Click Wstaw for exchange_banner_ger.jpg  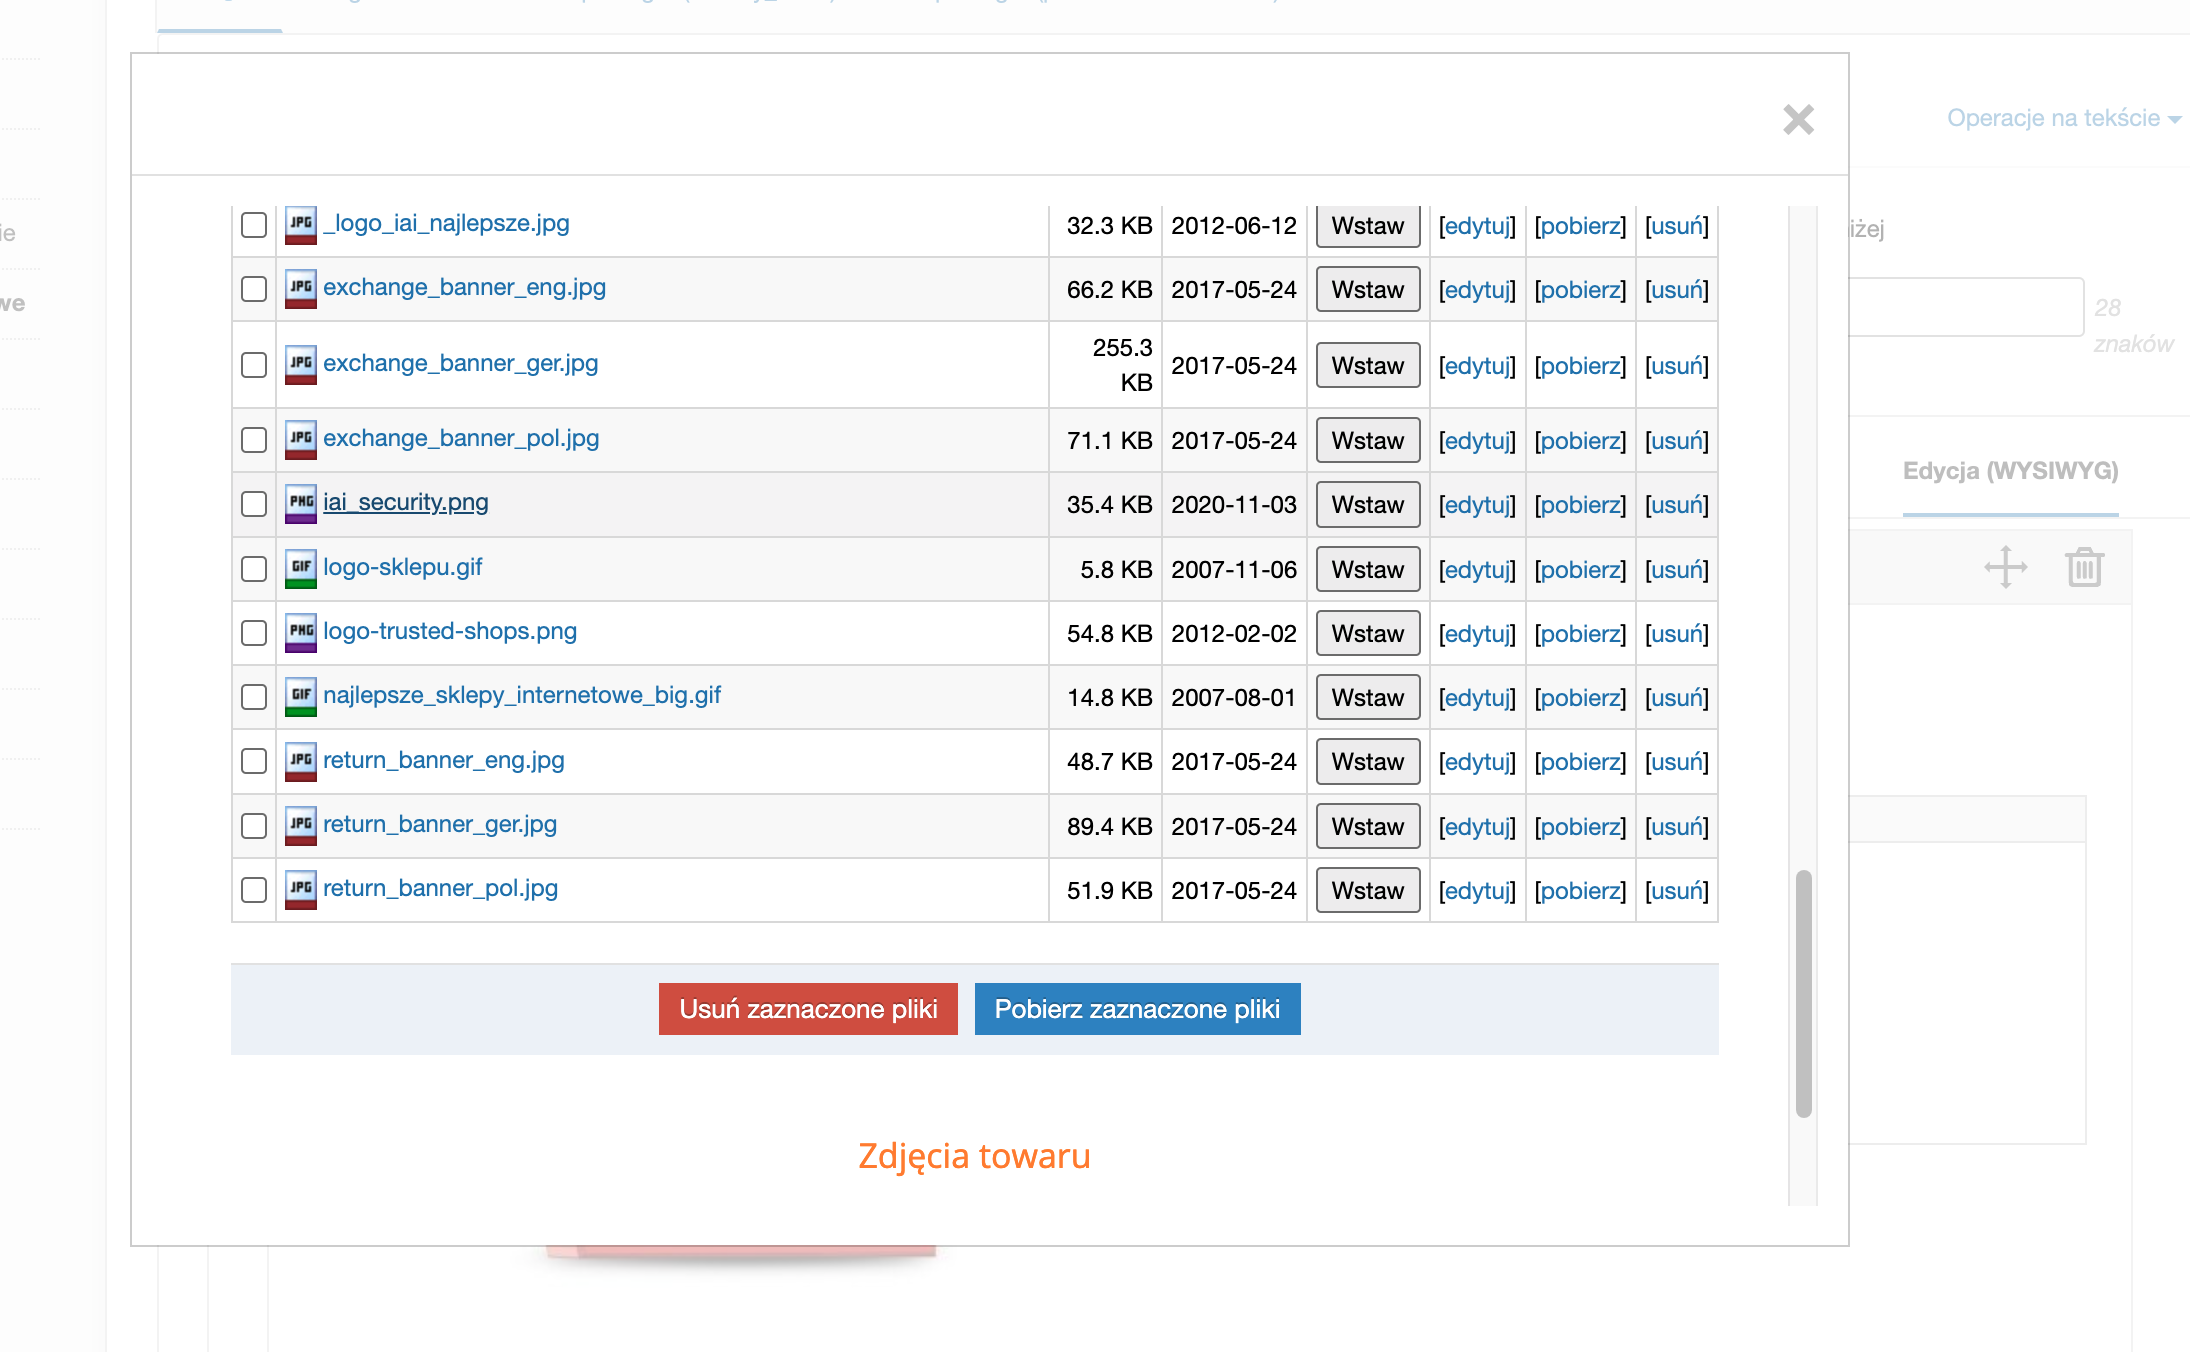click(x=1368, y=366)
